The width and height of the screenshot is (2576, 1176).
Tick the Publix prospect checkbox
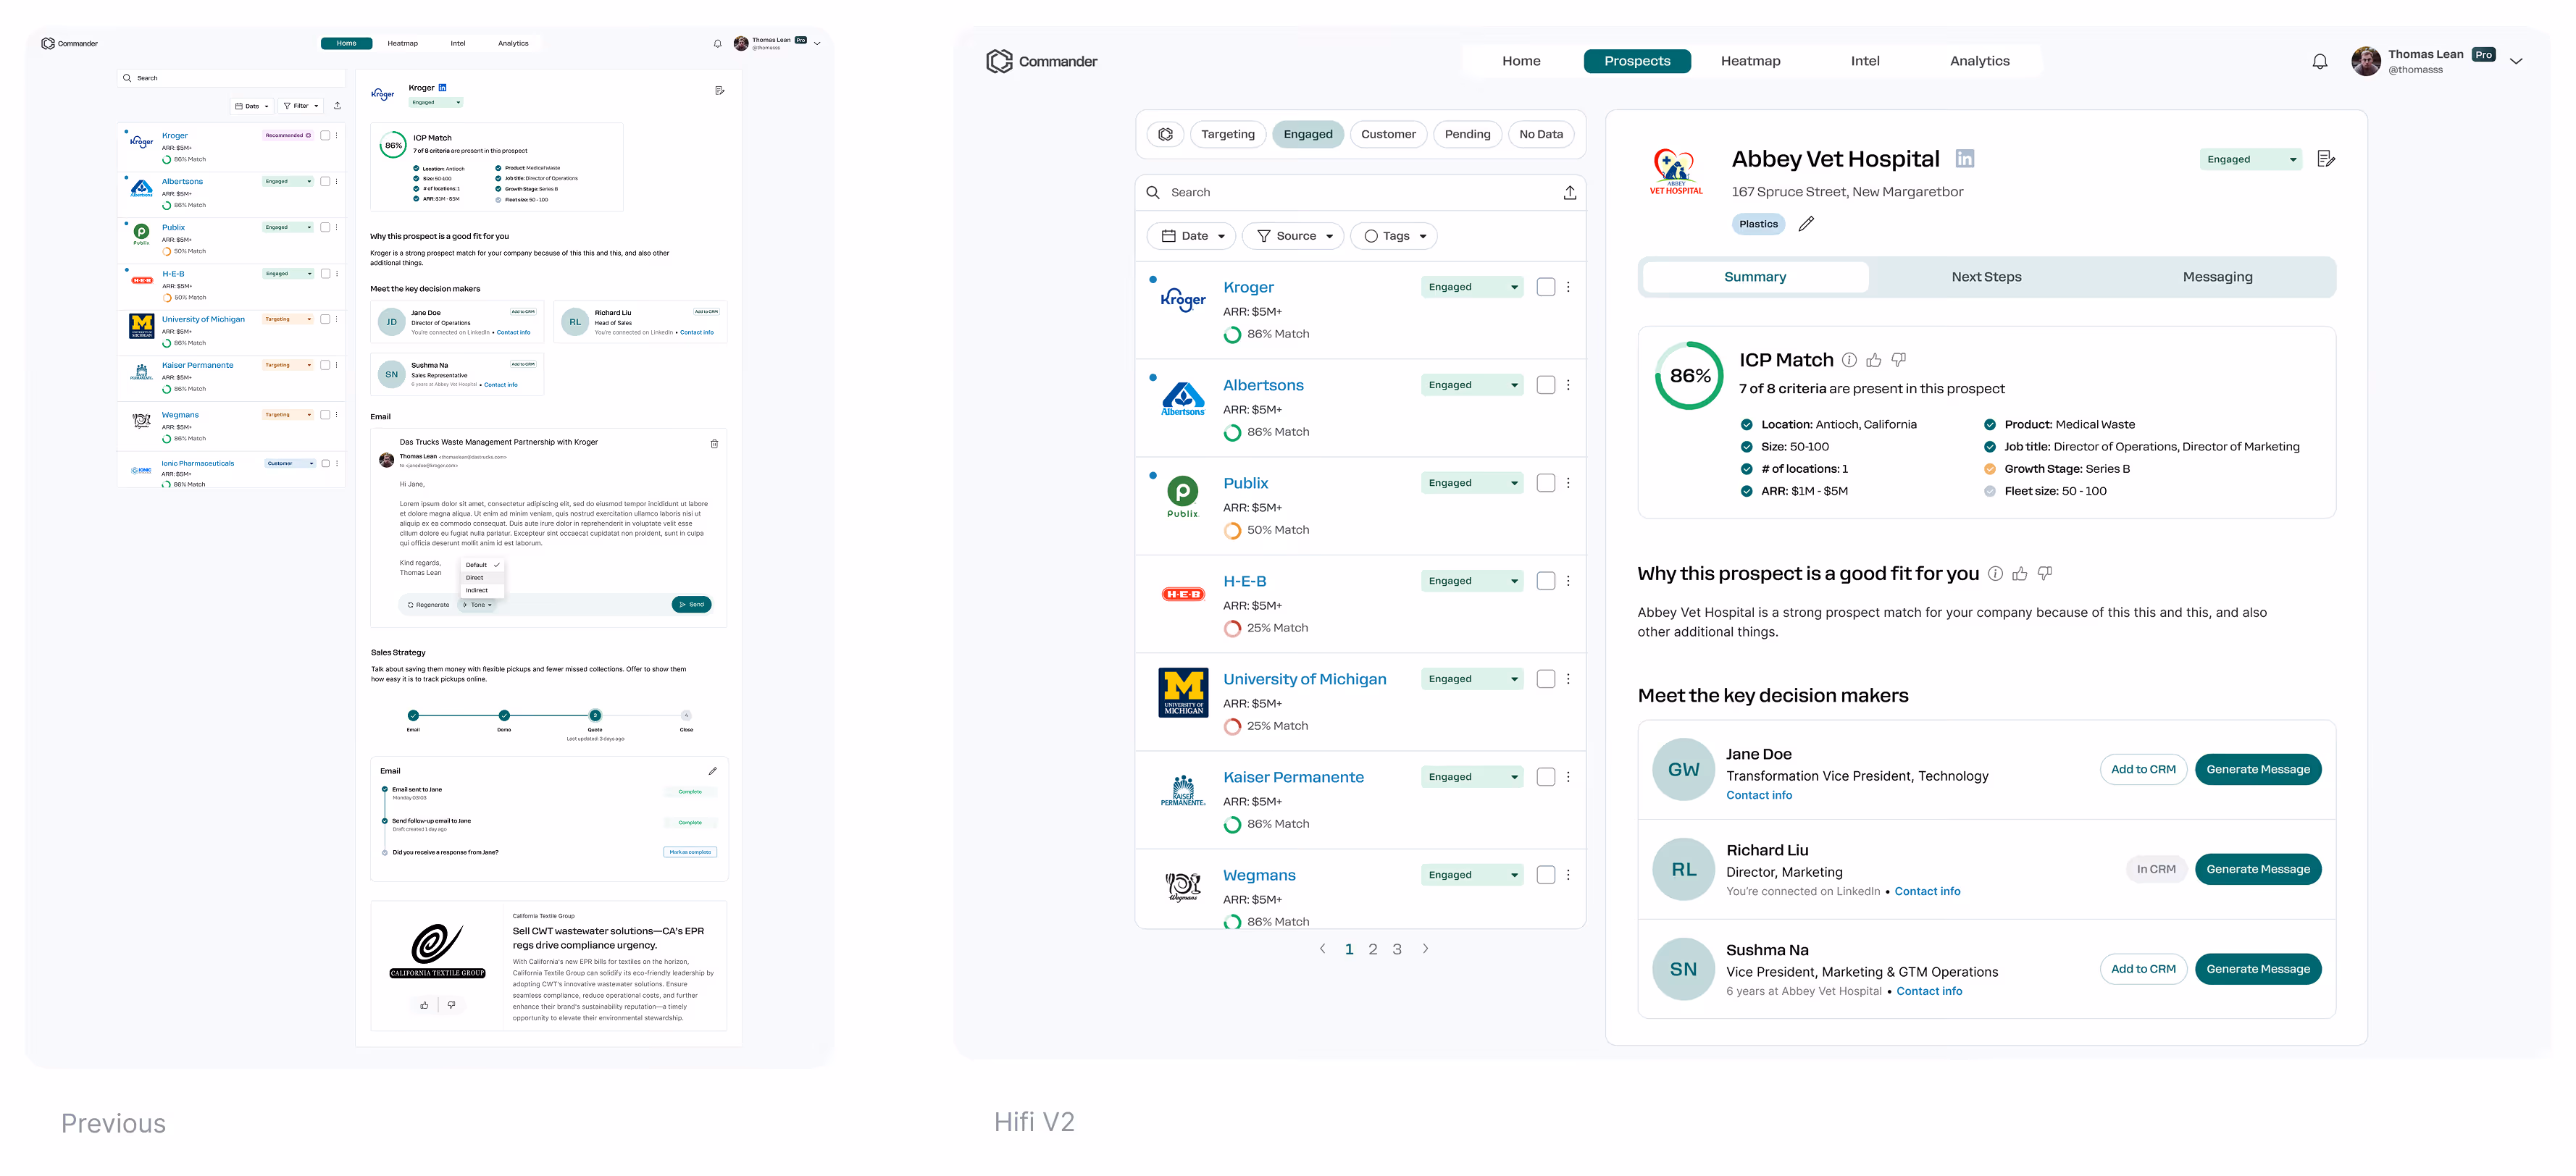1545,483
